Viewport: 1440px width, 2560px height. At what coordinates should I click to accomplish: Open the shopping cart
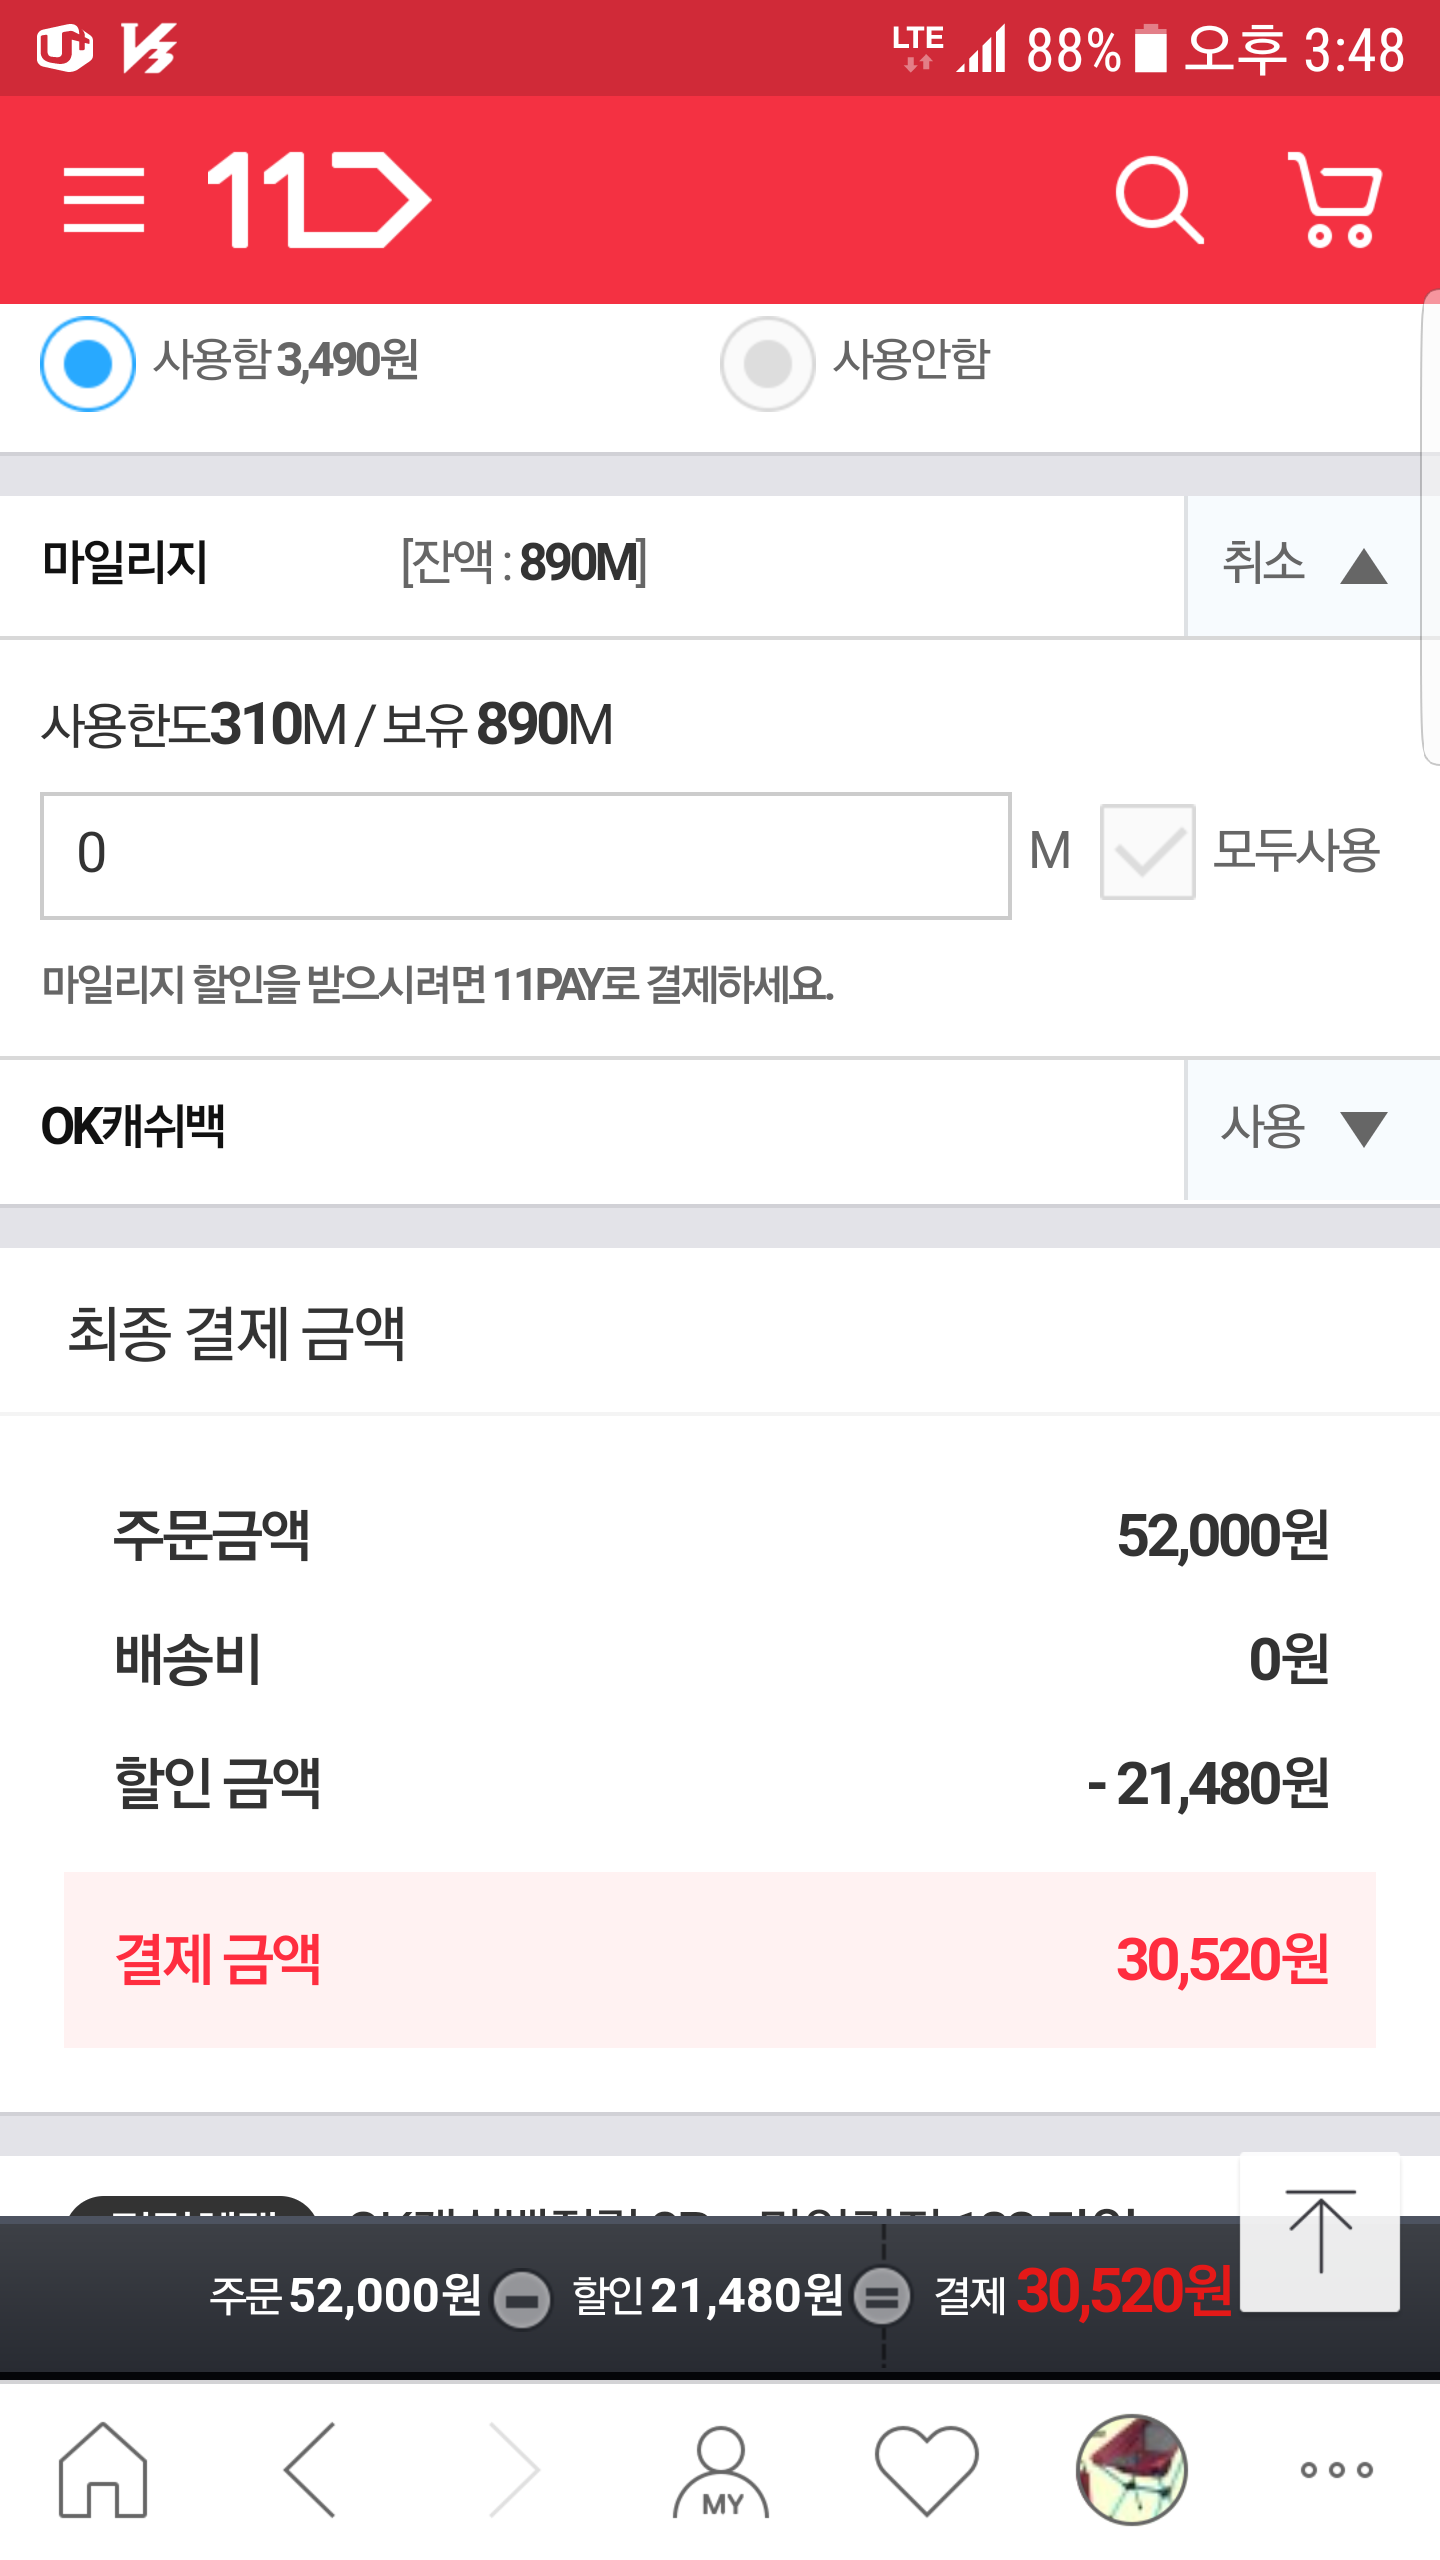pyautogui.click(x=1336, y=200)
